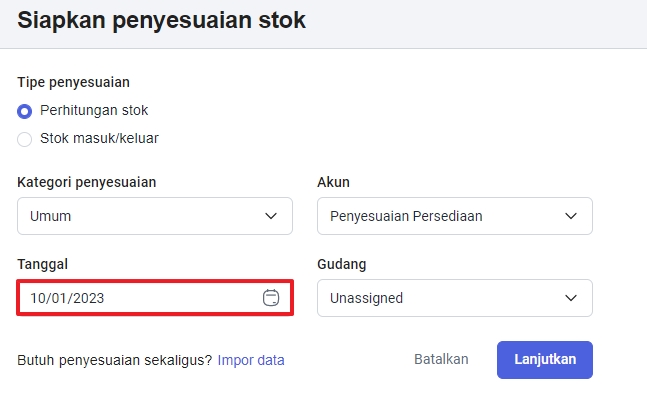
Task: Click the chevron arrow in Kategori penyesuaian
Action: [x=271, y=216]
